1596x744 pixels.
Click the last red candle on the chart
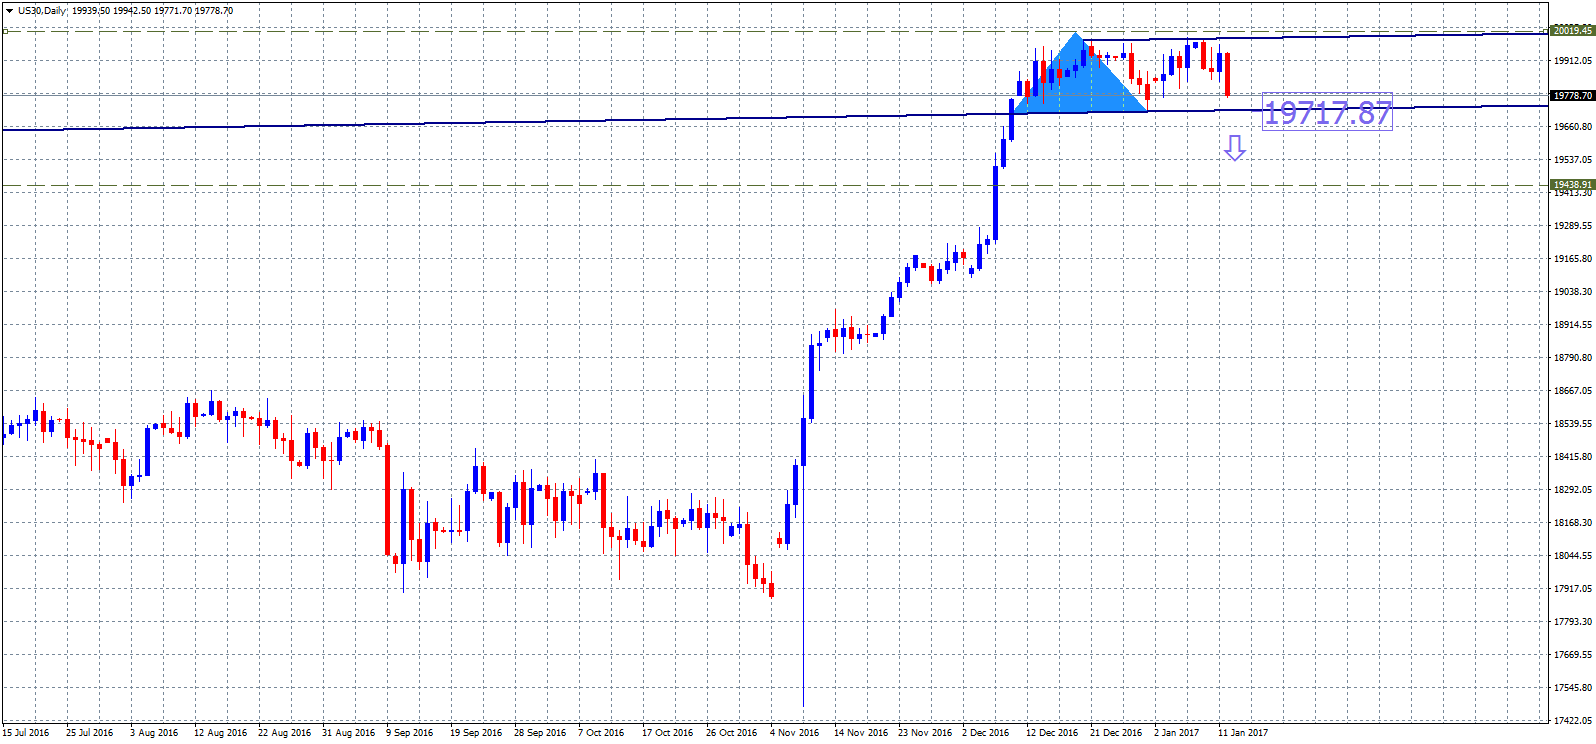point(1227,75)
